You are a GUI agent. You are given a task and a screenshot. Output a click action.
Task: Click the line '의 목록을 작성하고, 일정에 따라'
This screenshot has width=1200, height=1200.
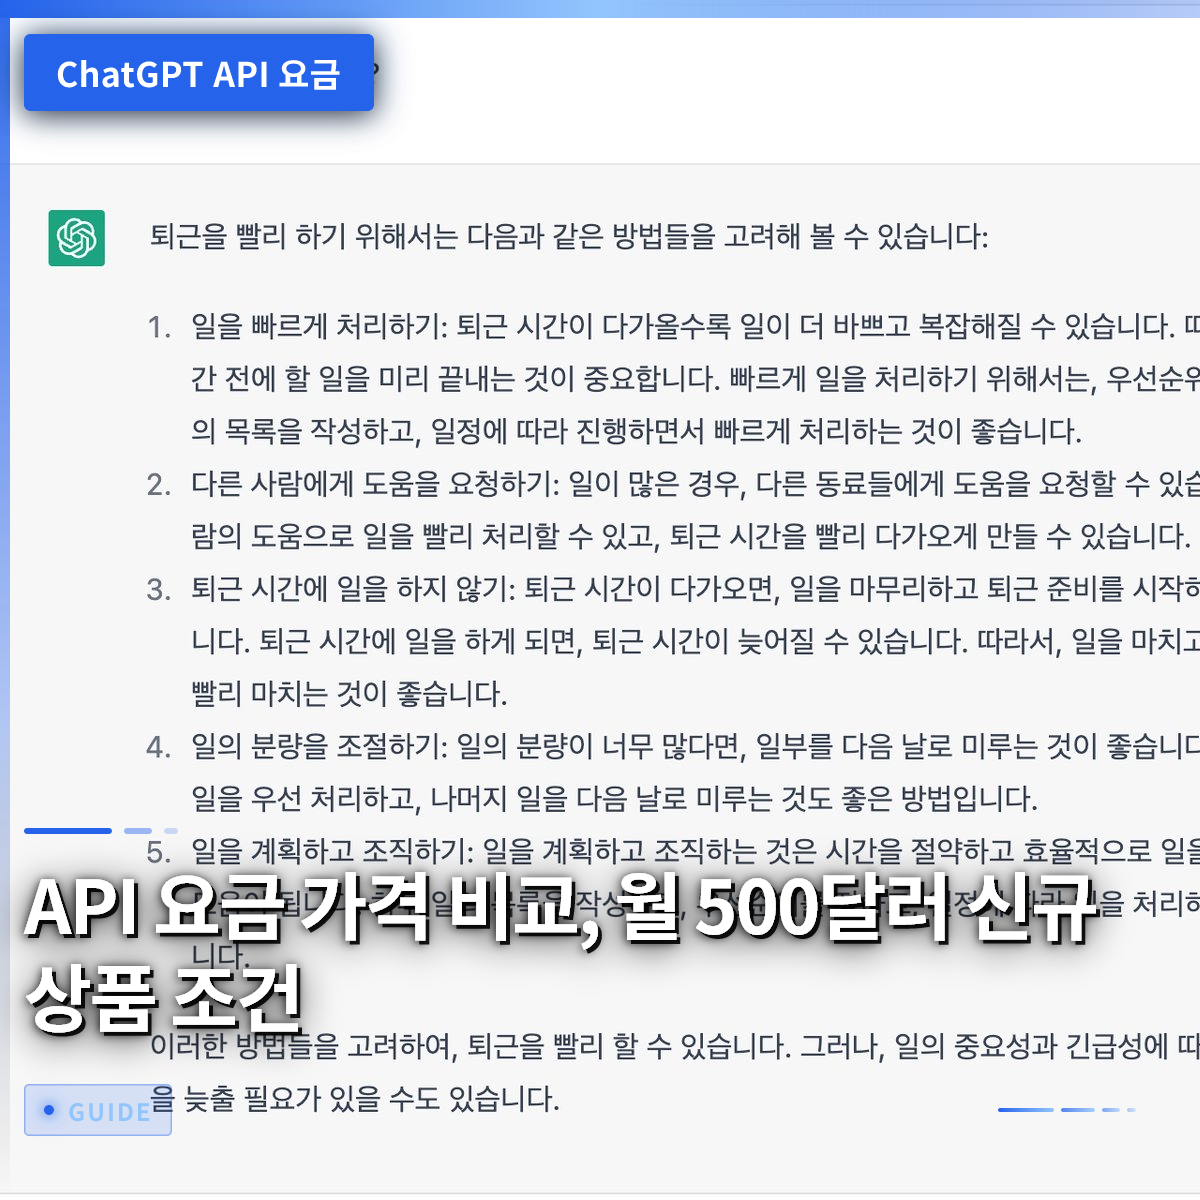pos(378,431)
